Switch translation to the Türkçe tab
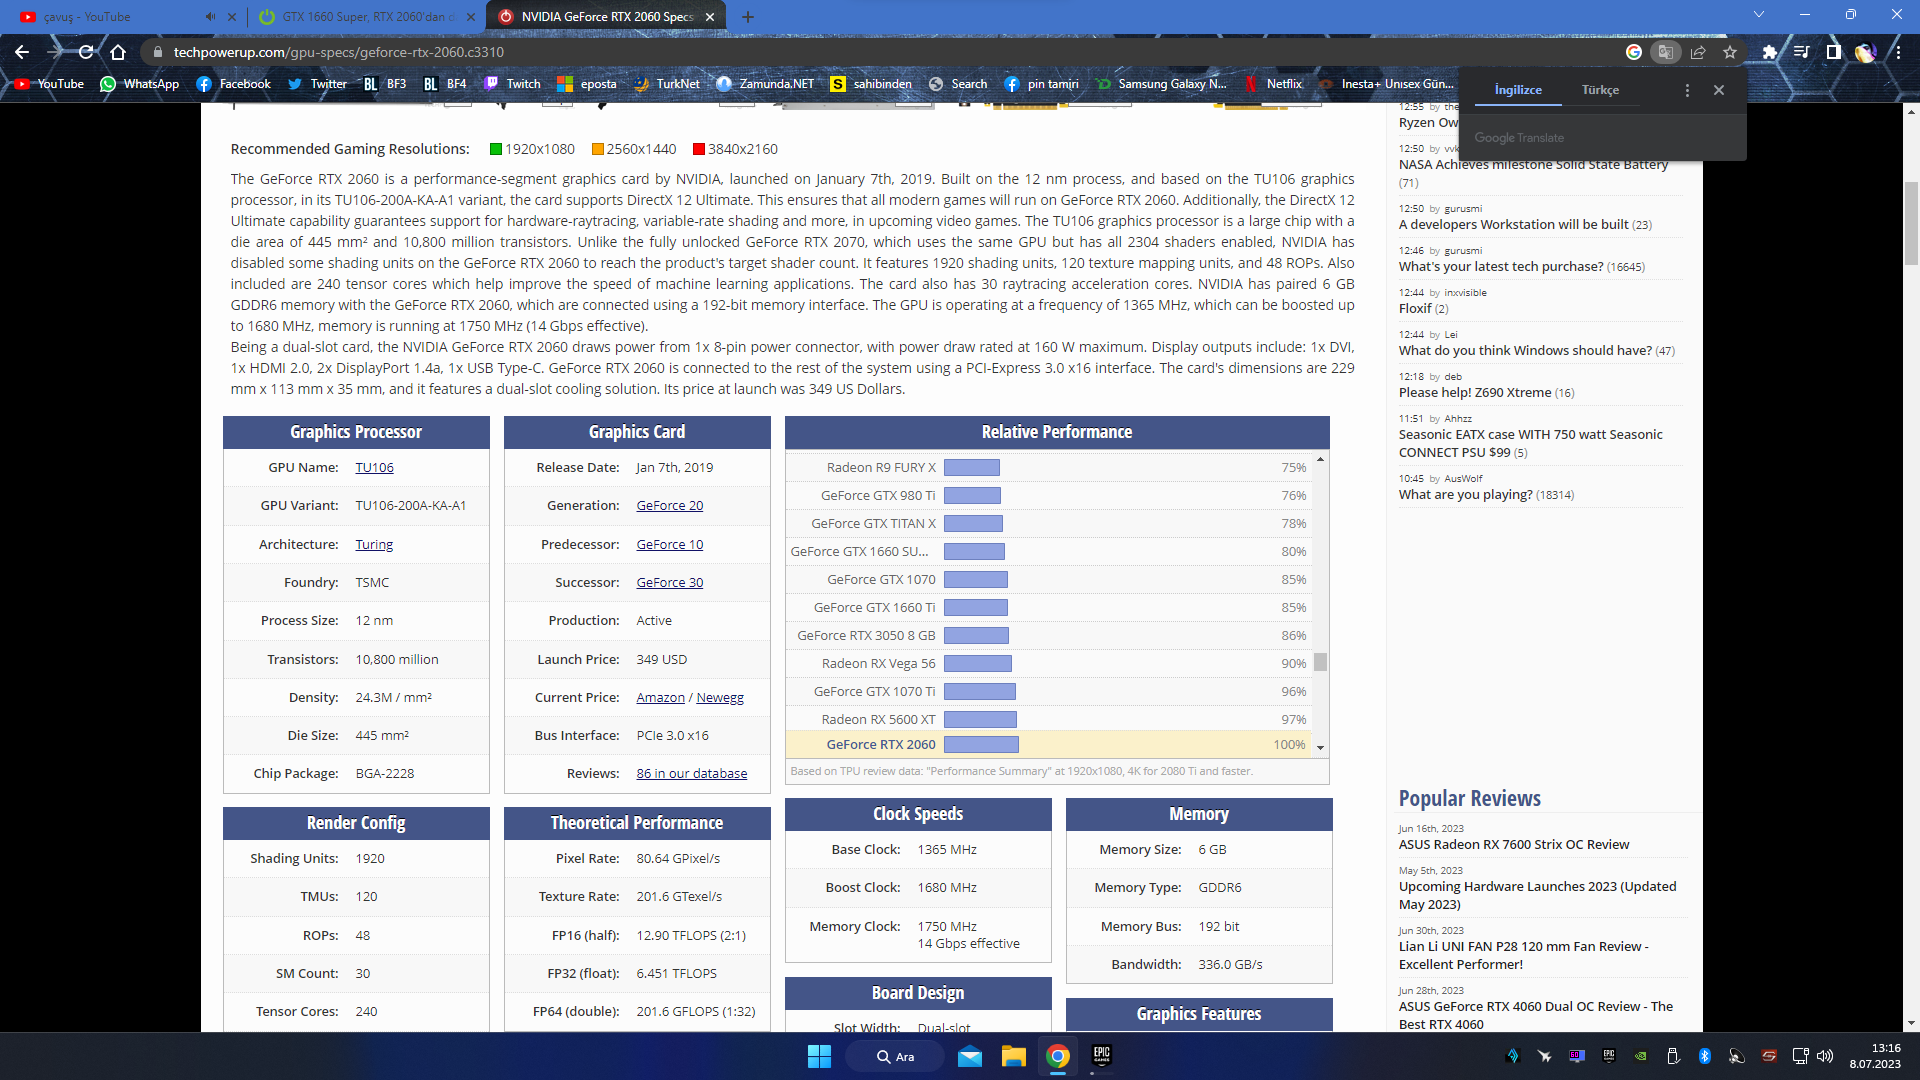The image size is (1920, 1080). click(x=1600, y=90)
